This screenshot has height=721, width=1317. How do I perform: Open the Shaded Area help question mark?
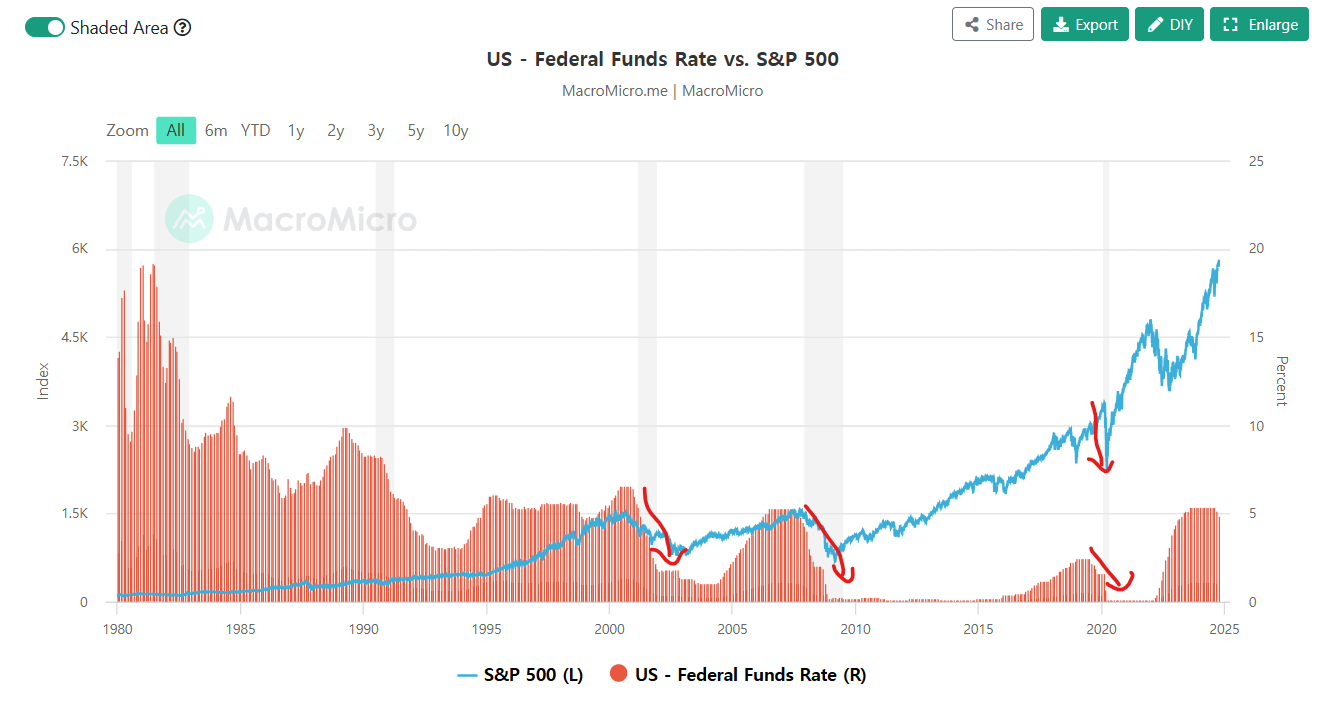(182, 28)
